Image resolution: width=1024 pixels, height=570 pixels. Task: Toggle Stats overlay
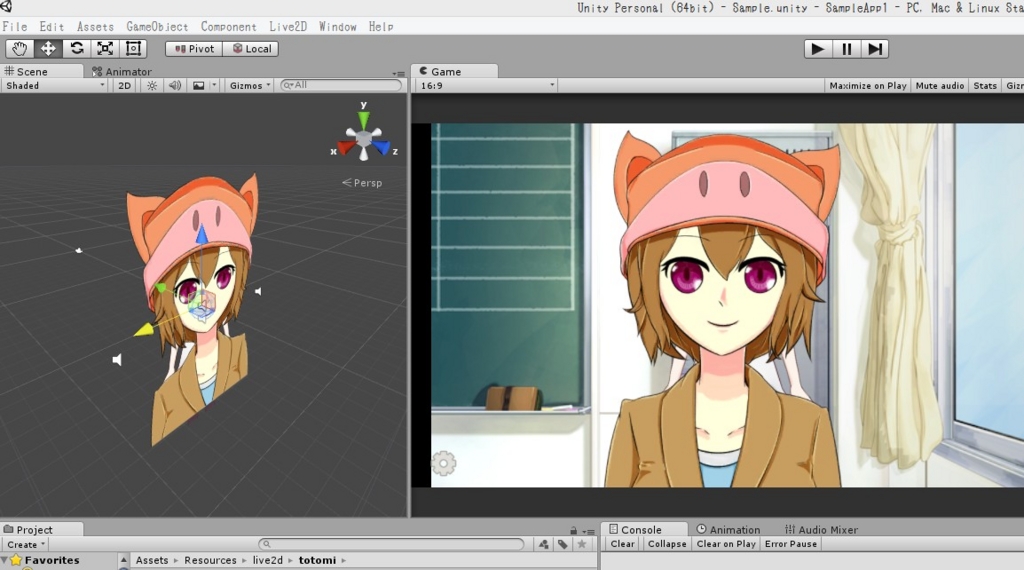[985, 86]
